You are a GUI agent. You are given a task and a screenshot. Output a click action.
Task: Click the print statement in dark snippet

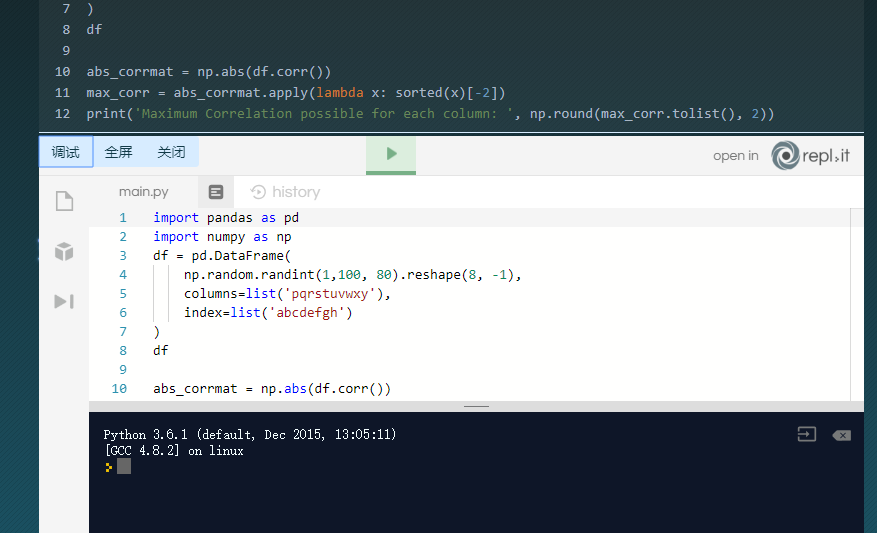pos(430,114)
